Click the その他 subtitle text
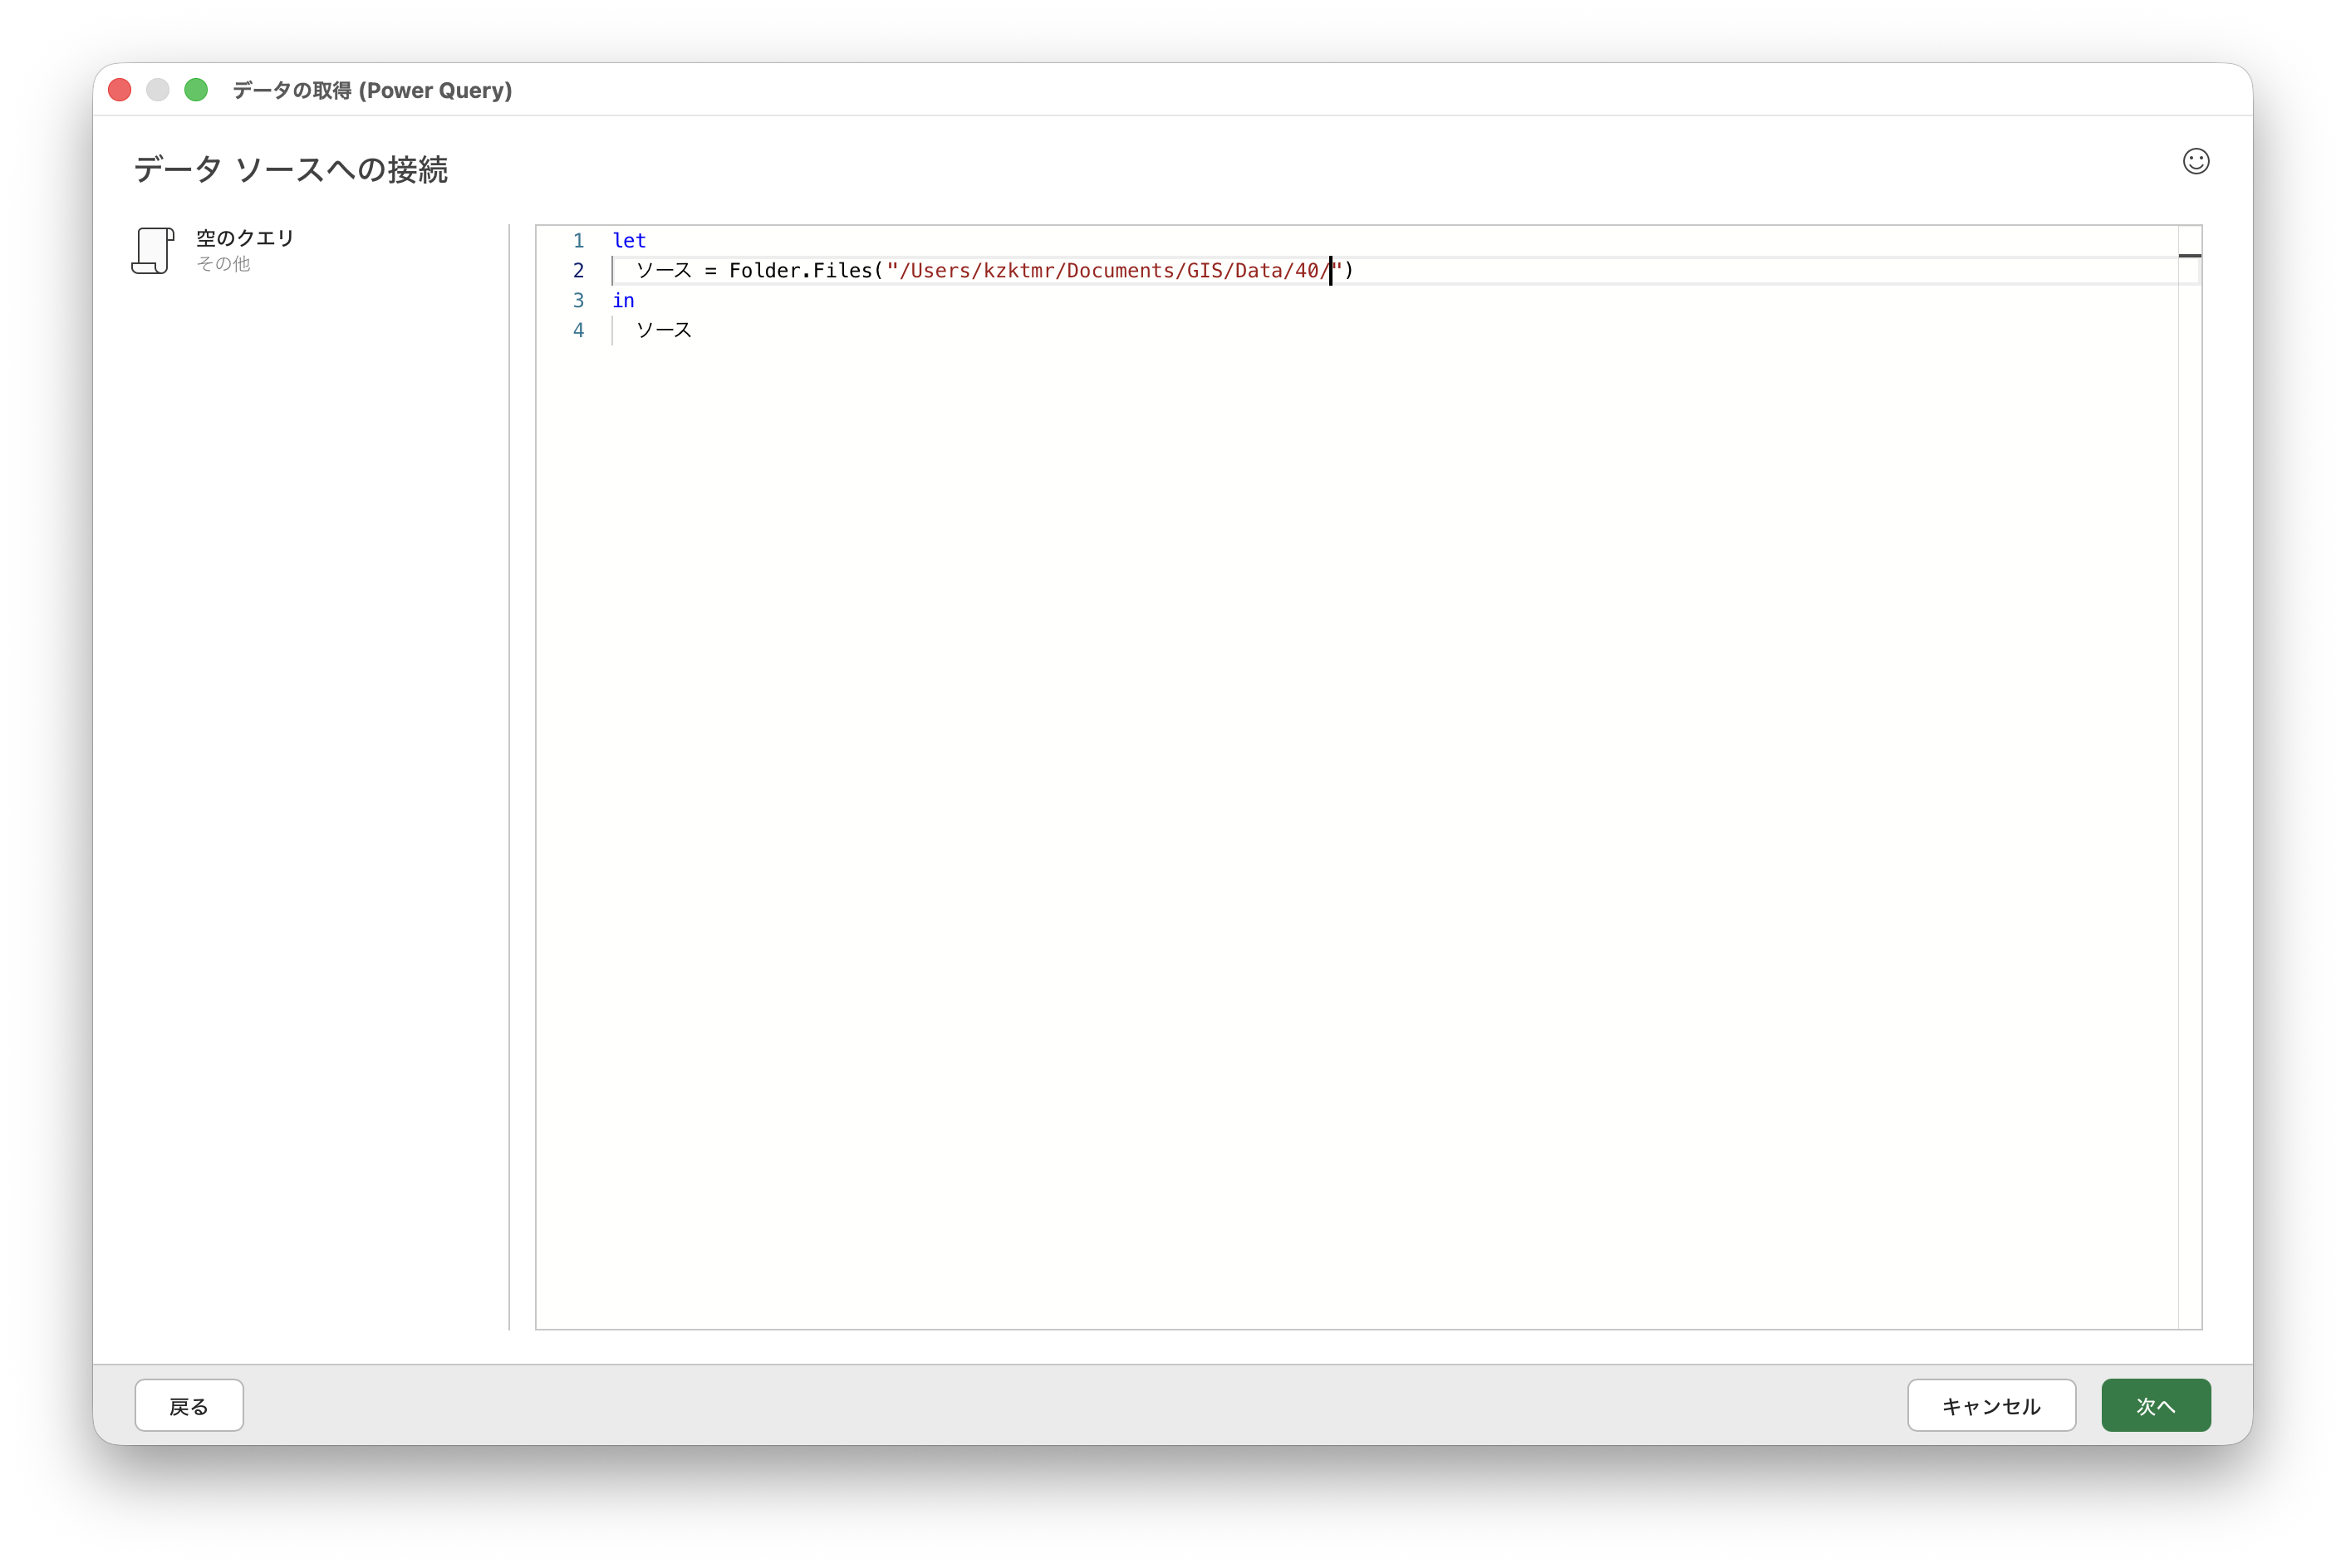Image resolution: width=2346 pixels, height=1568 pixels. pos(223,264)
